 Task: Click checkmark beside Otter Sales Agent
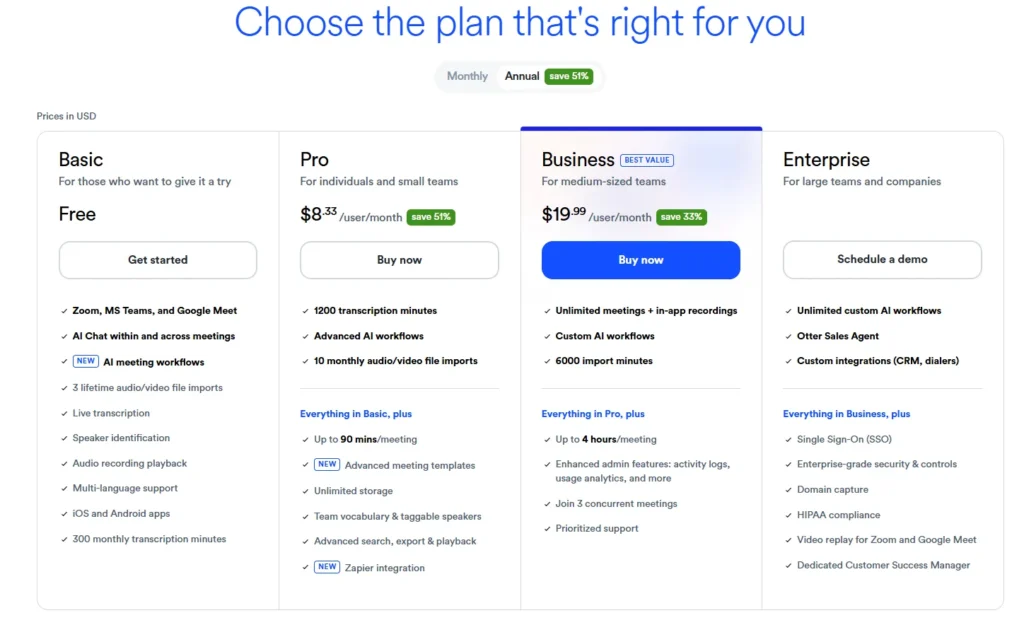788,336
